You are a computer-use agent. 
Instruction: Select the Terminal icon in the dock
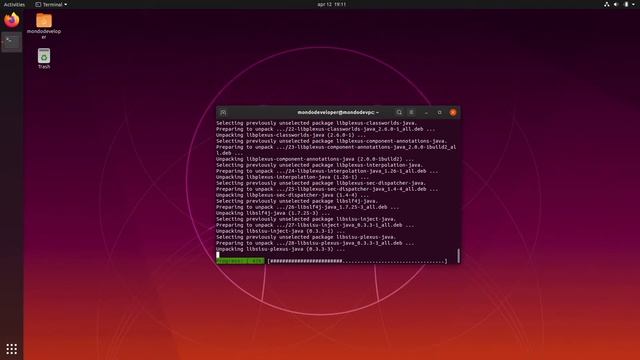(x=11, y=42)
